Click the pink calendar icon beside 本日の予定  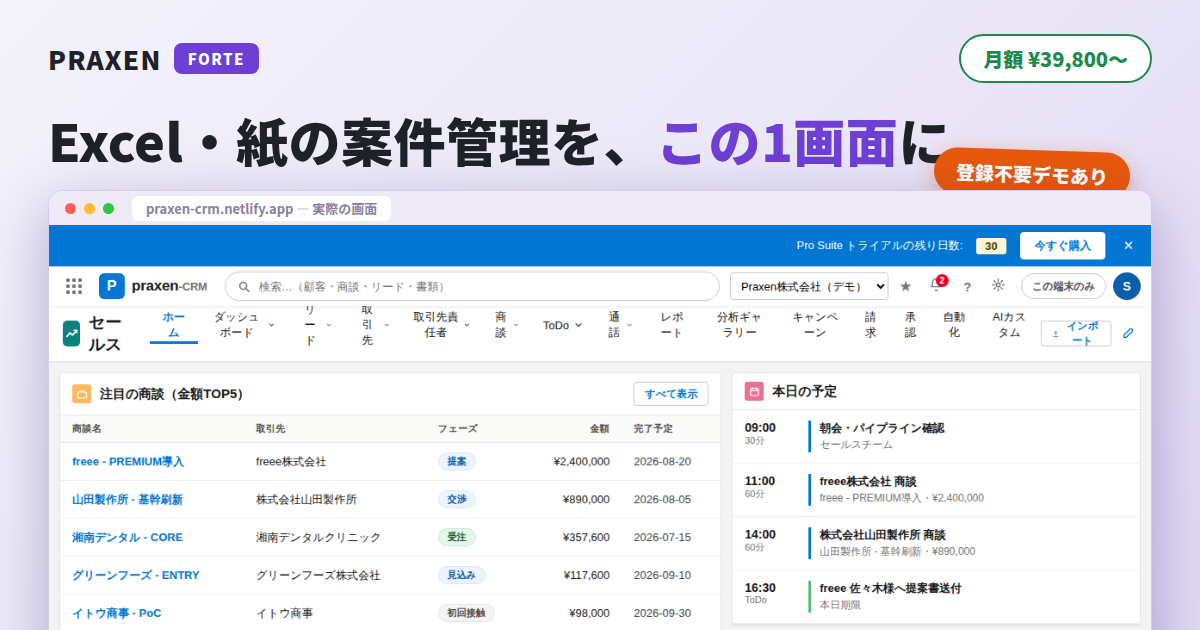tap(755, 391)
